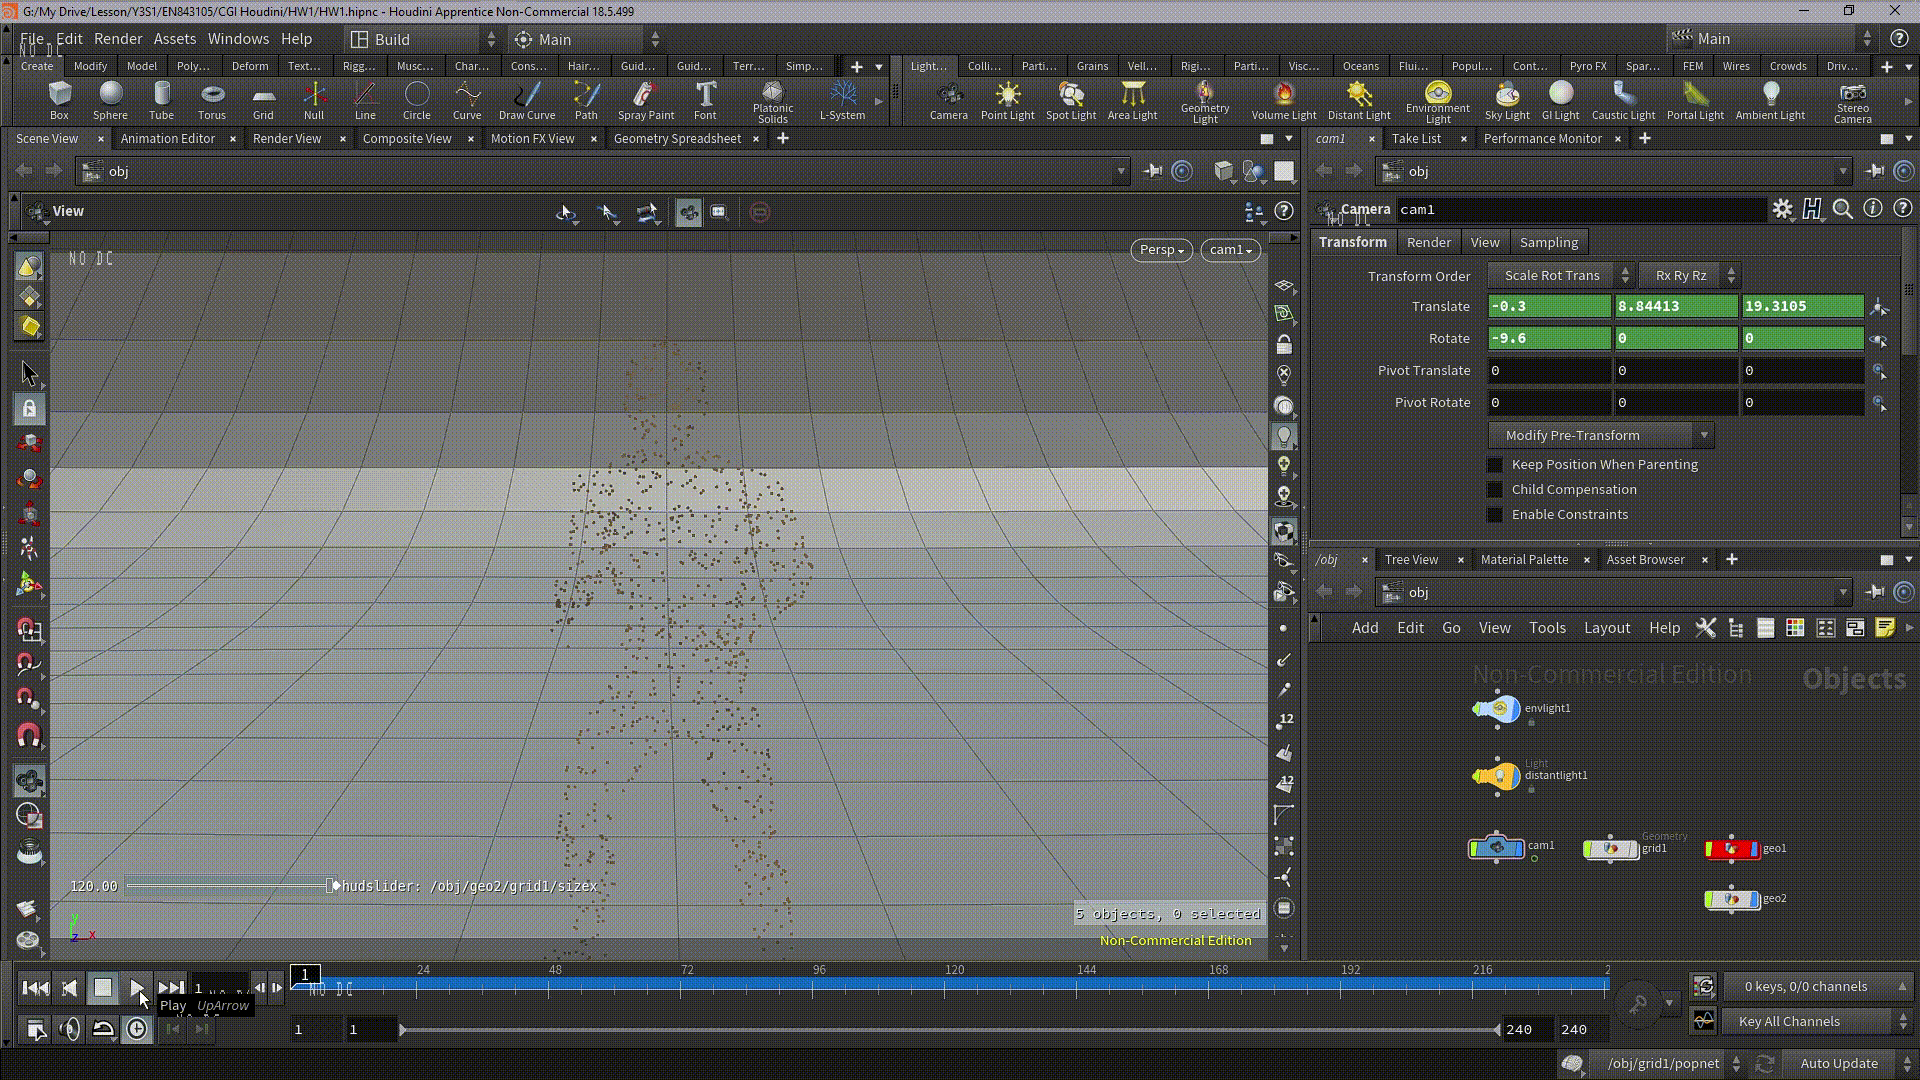Switch to the Render tab
Image resolution: width=1920 pixels, height=1080 pixels.
(1427, 241)
